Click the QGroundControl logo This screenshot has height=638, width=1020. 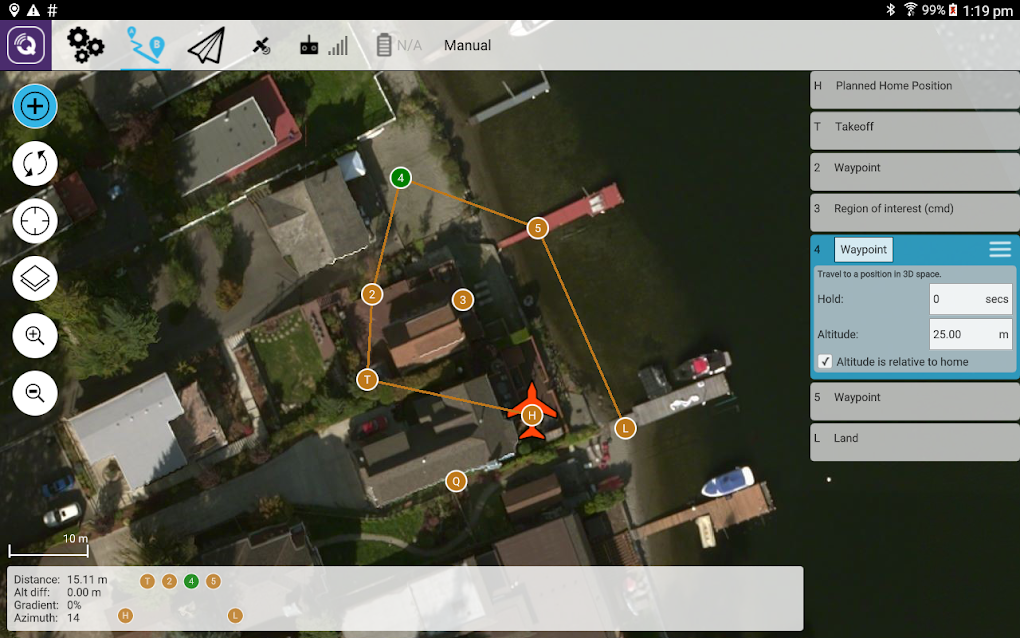click(x=25, y=45)
